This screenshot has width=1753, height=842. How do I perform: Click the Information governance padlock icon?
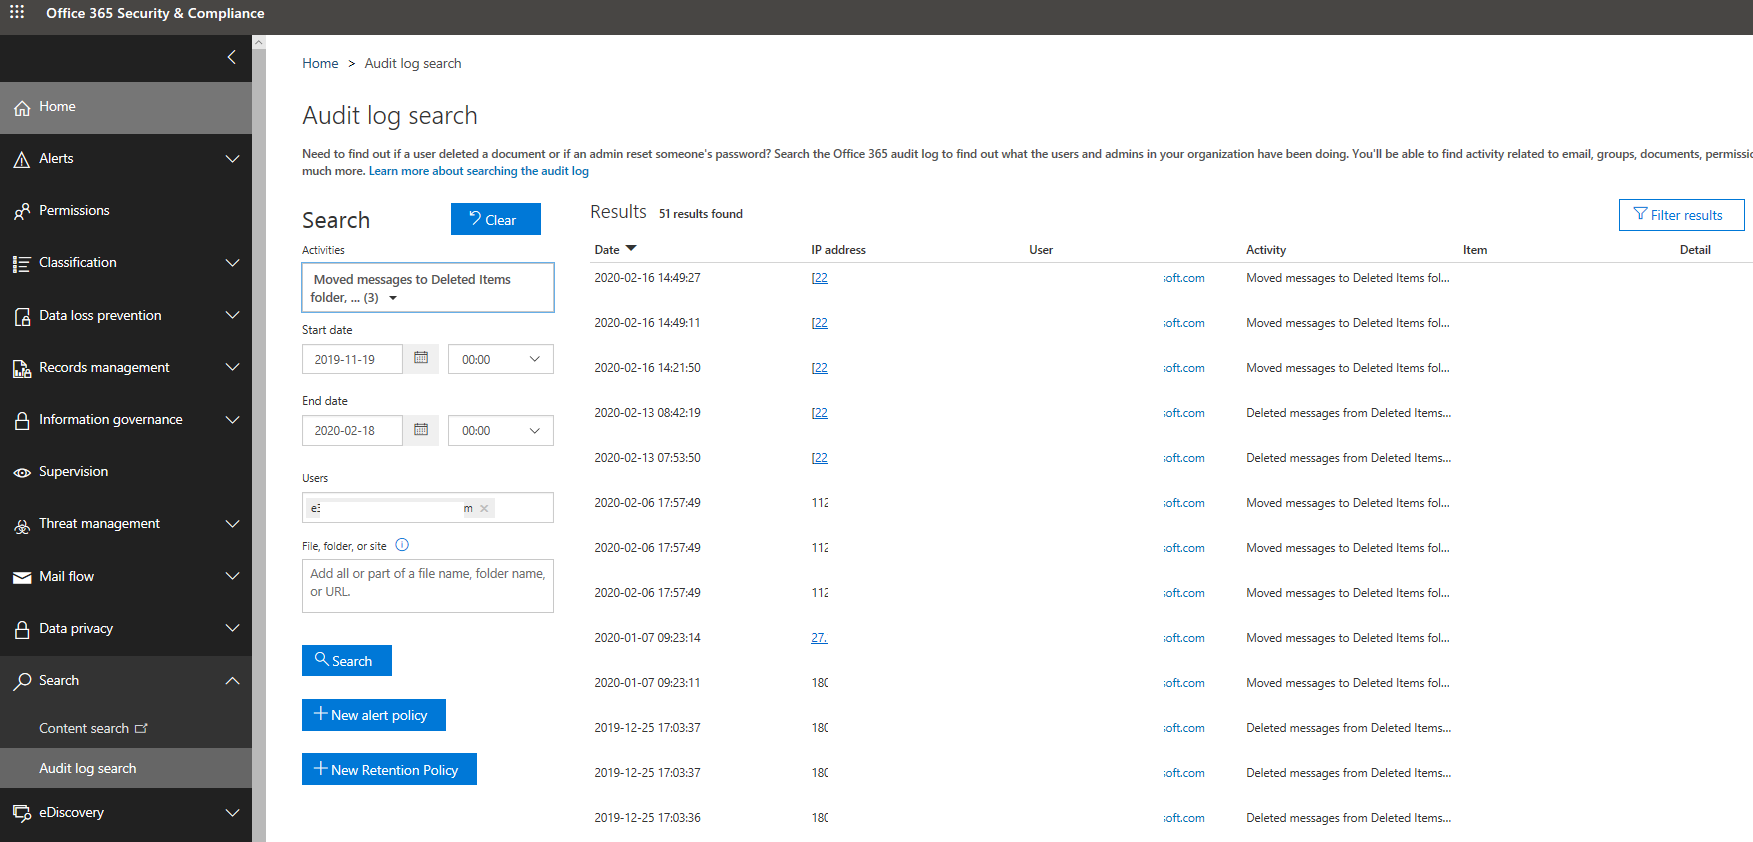tap(21, 421)
